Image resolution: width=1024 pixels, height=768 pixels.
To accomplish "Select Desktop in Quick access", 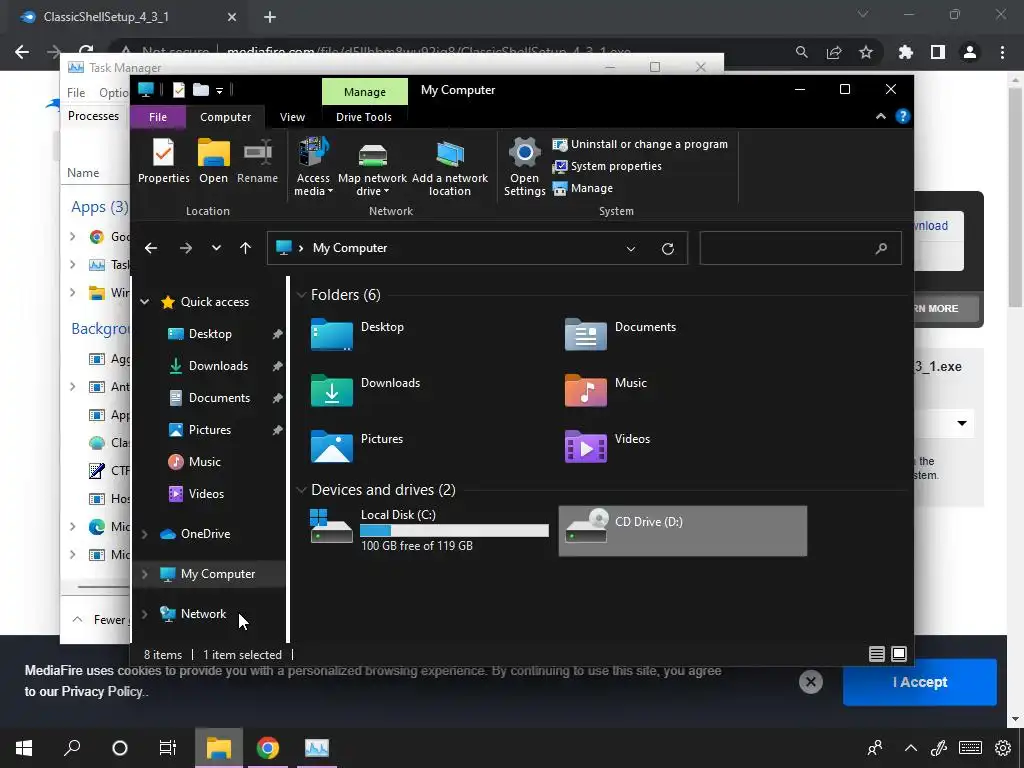I will click(210, 334).
